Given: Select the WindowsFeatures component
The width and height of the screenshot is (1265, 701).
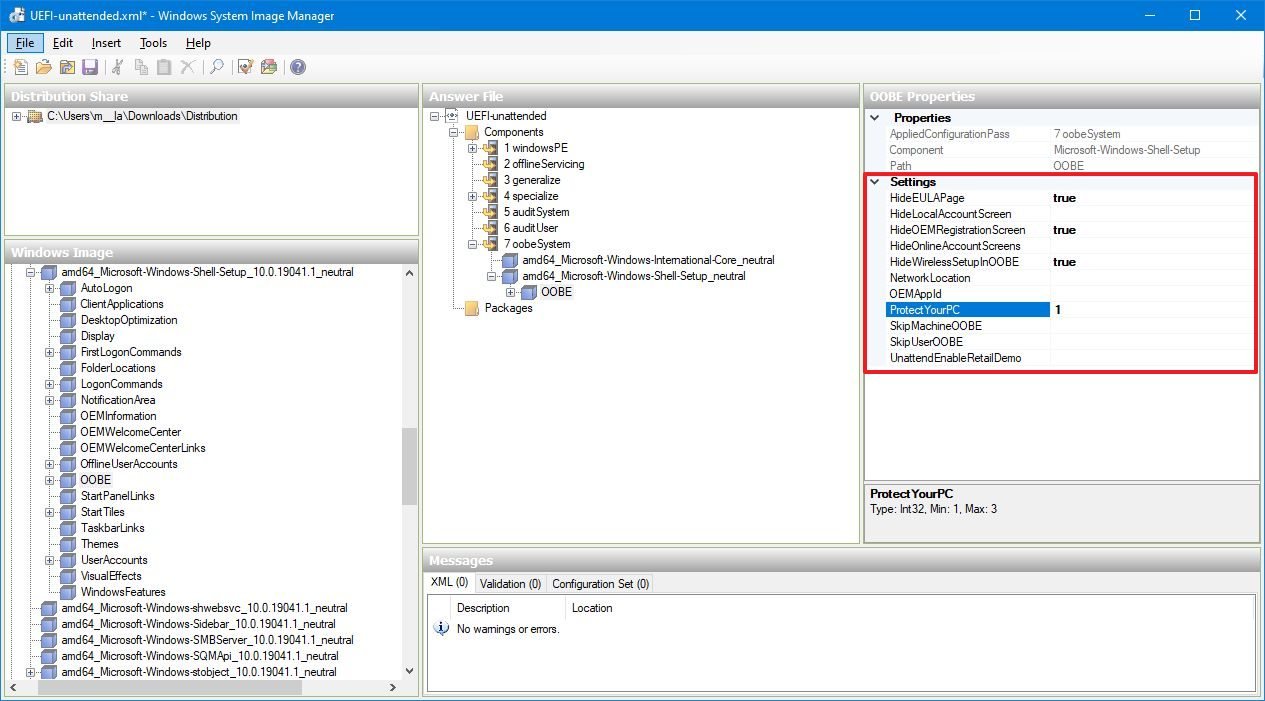Looking at the screenshot, I should click(x=123, y=592).
